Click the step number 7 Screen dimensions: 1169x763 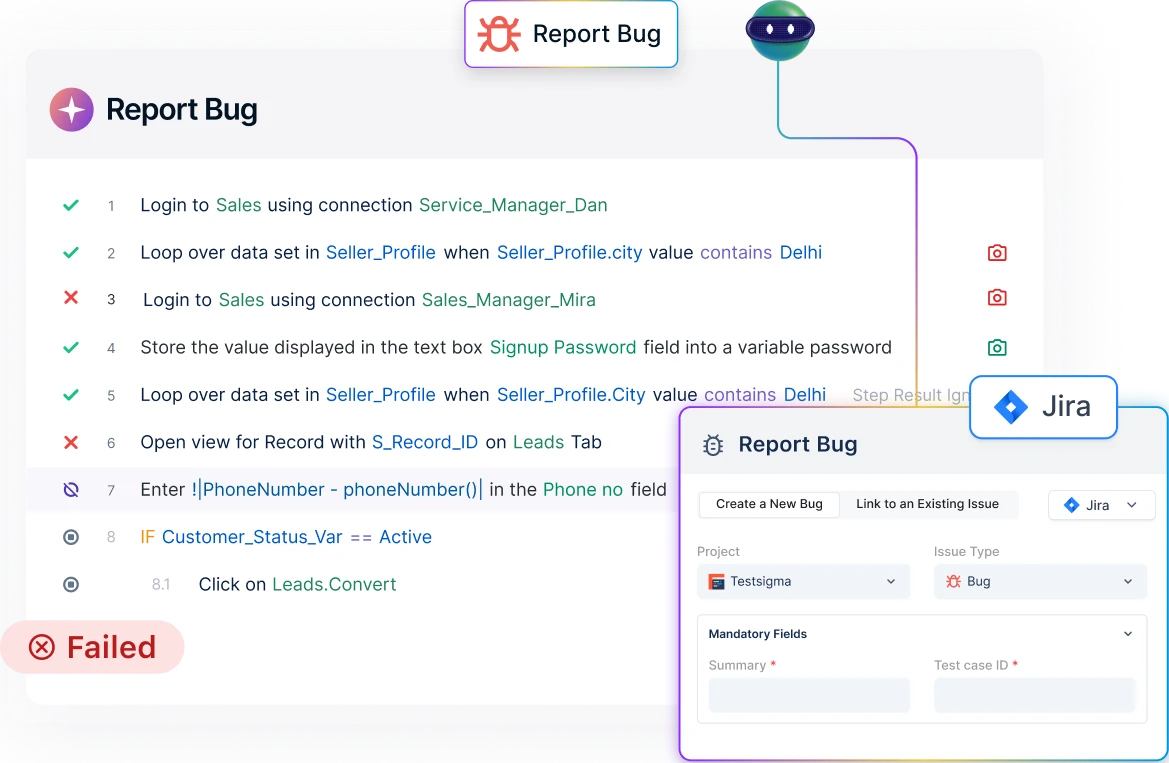(111, 490)
